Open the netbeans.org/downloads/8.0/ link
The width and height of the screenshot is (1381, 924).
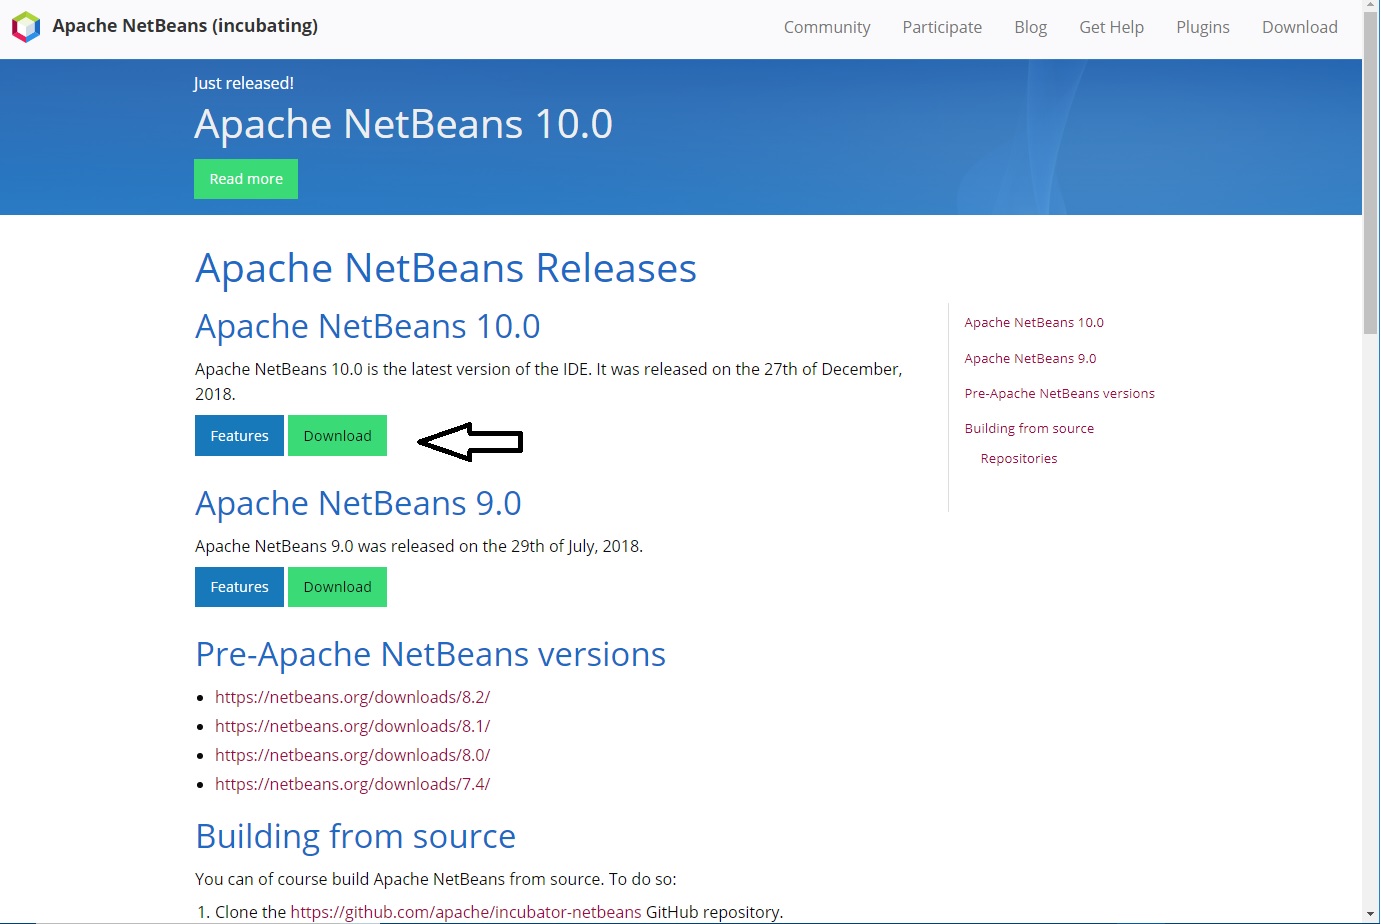352,755
